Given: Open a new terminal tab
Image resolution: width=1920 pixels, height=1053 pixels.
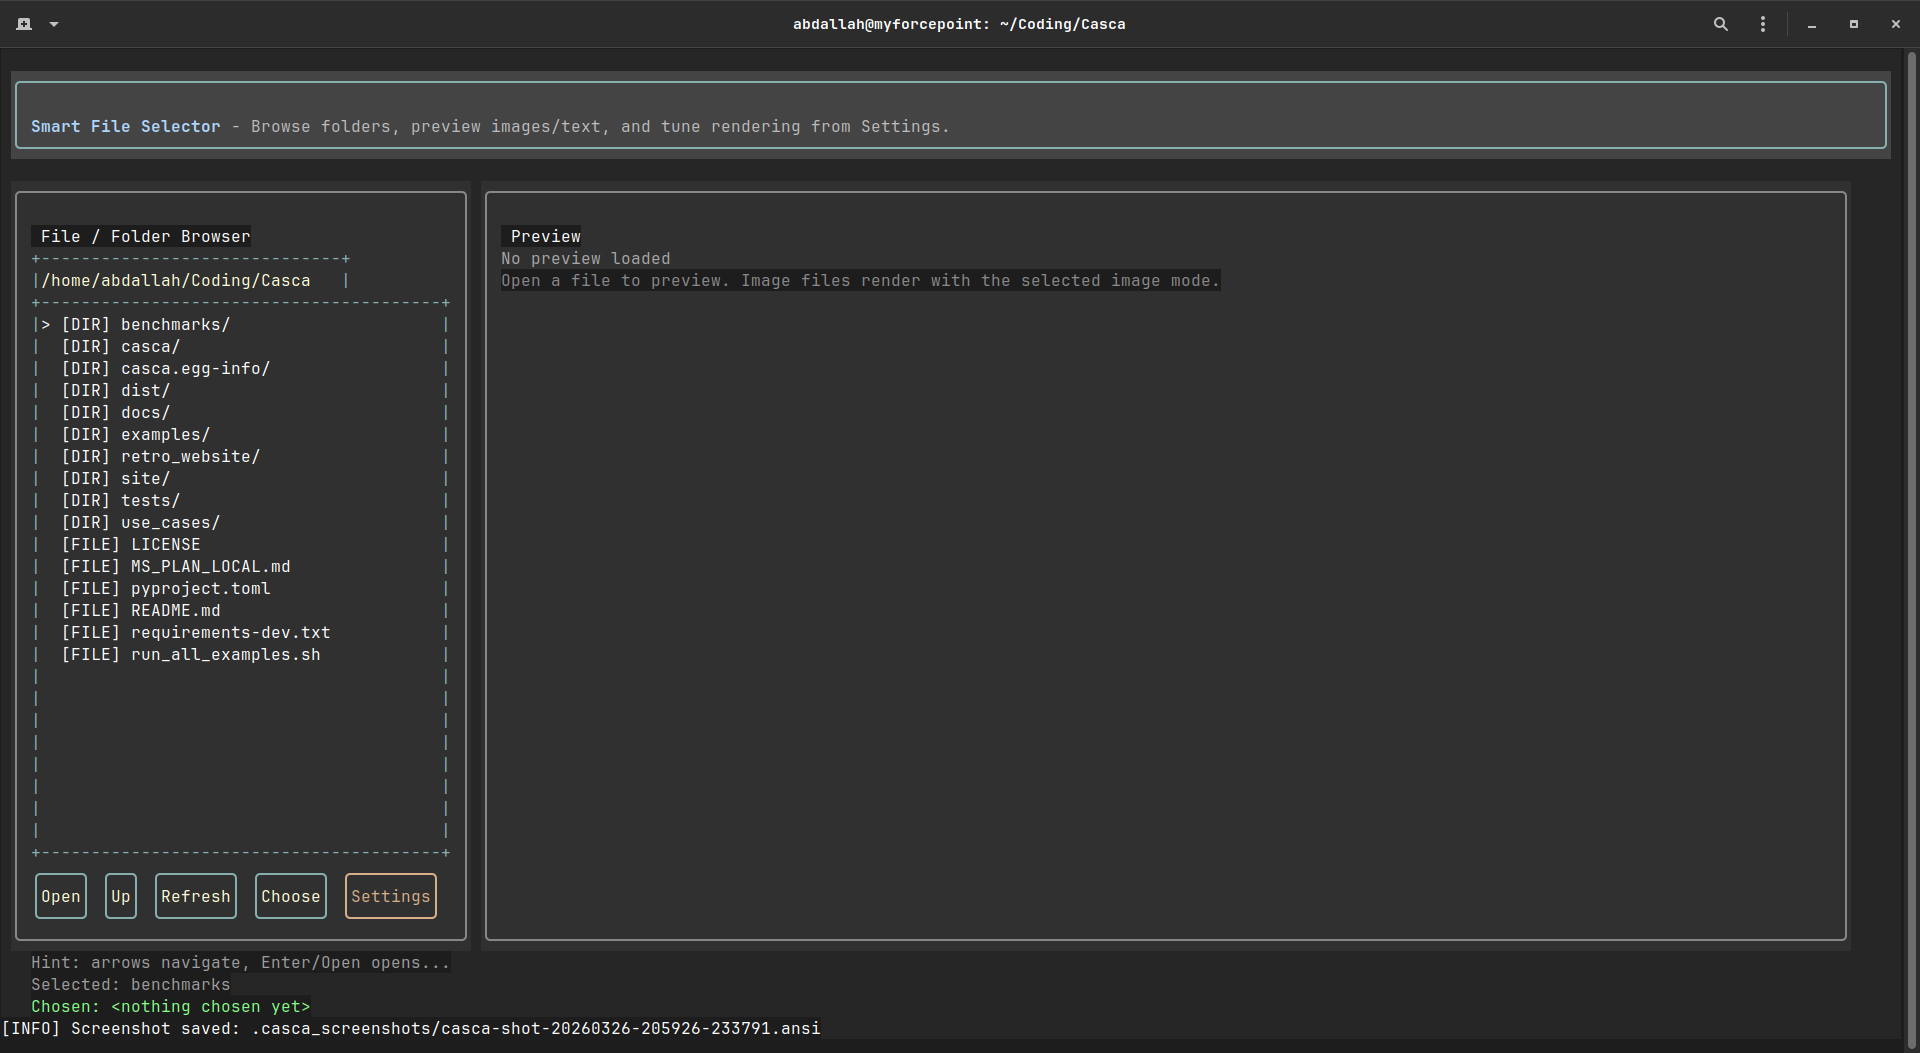Looking at the screenshot, I should (24, 23).
